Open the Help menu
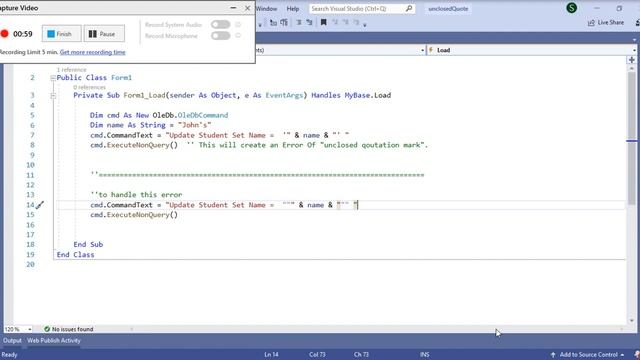640x360 pixels. pos(293,9)
